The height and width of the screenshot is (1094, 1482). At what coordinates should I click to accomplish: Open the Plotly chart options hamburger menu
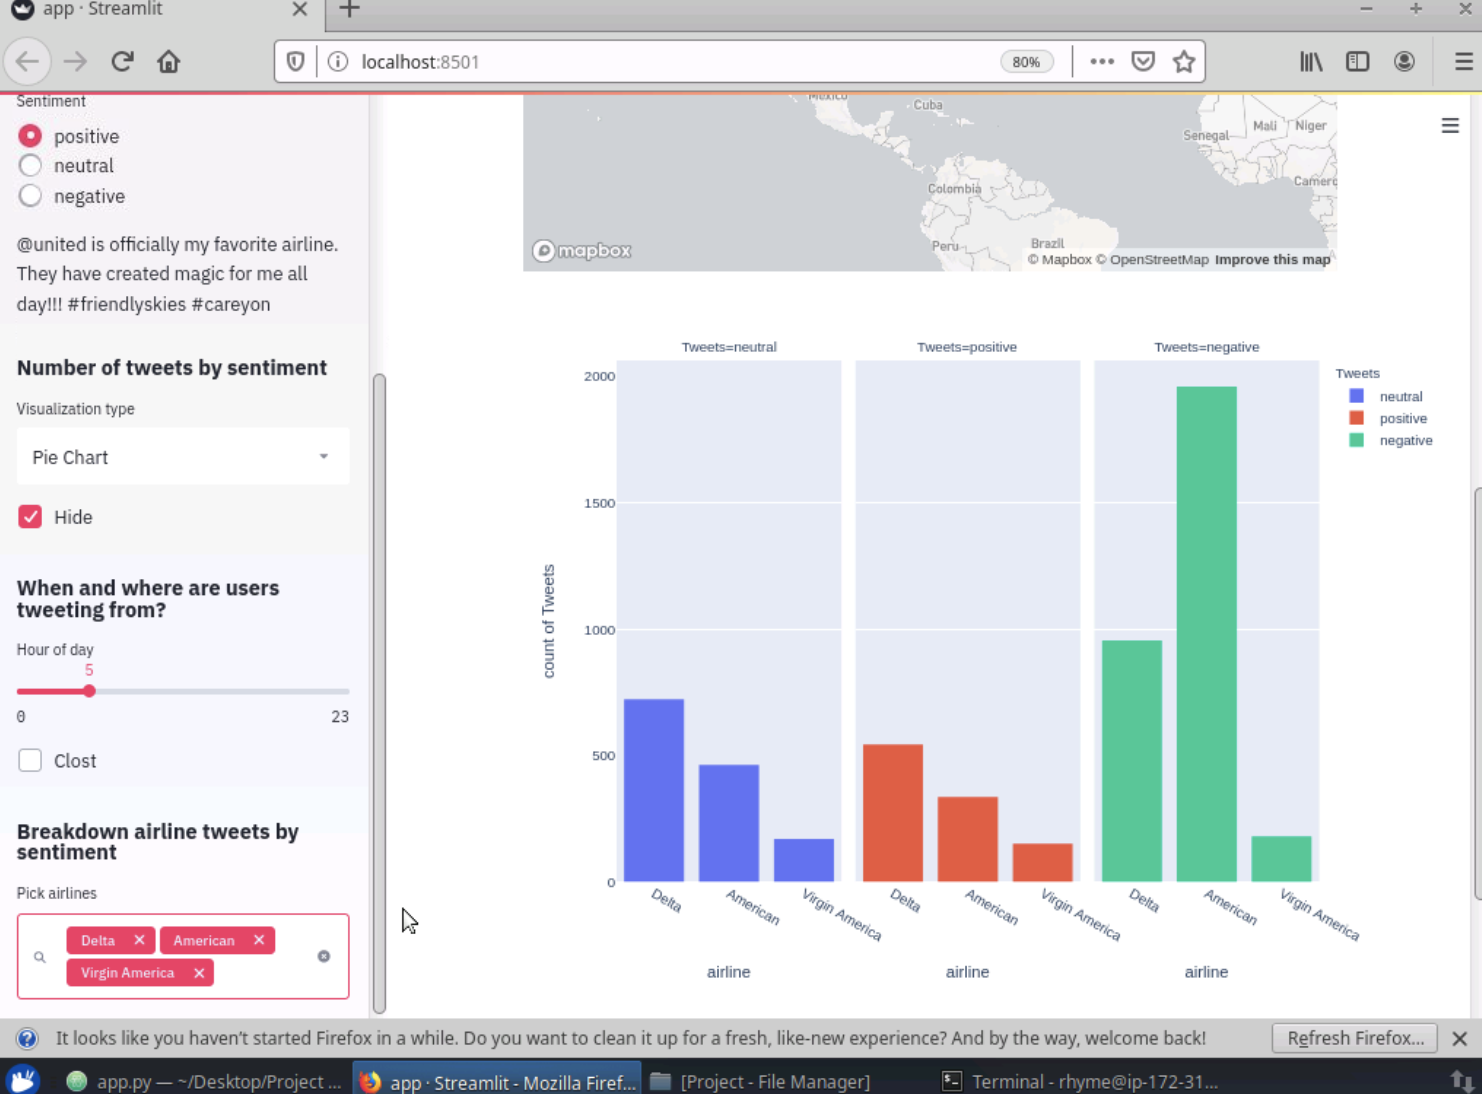pos(1450,125)
